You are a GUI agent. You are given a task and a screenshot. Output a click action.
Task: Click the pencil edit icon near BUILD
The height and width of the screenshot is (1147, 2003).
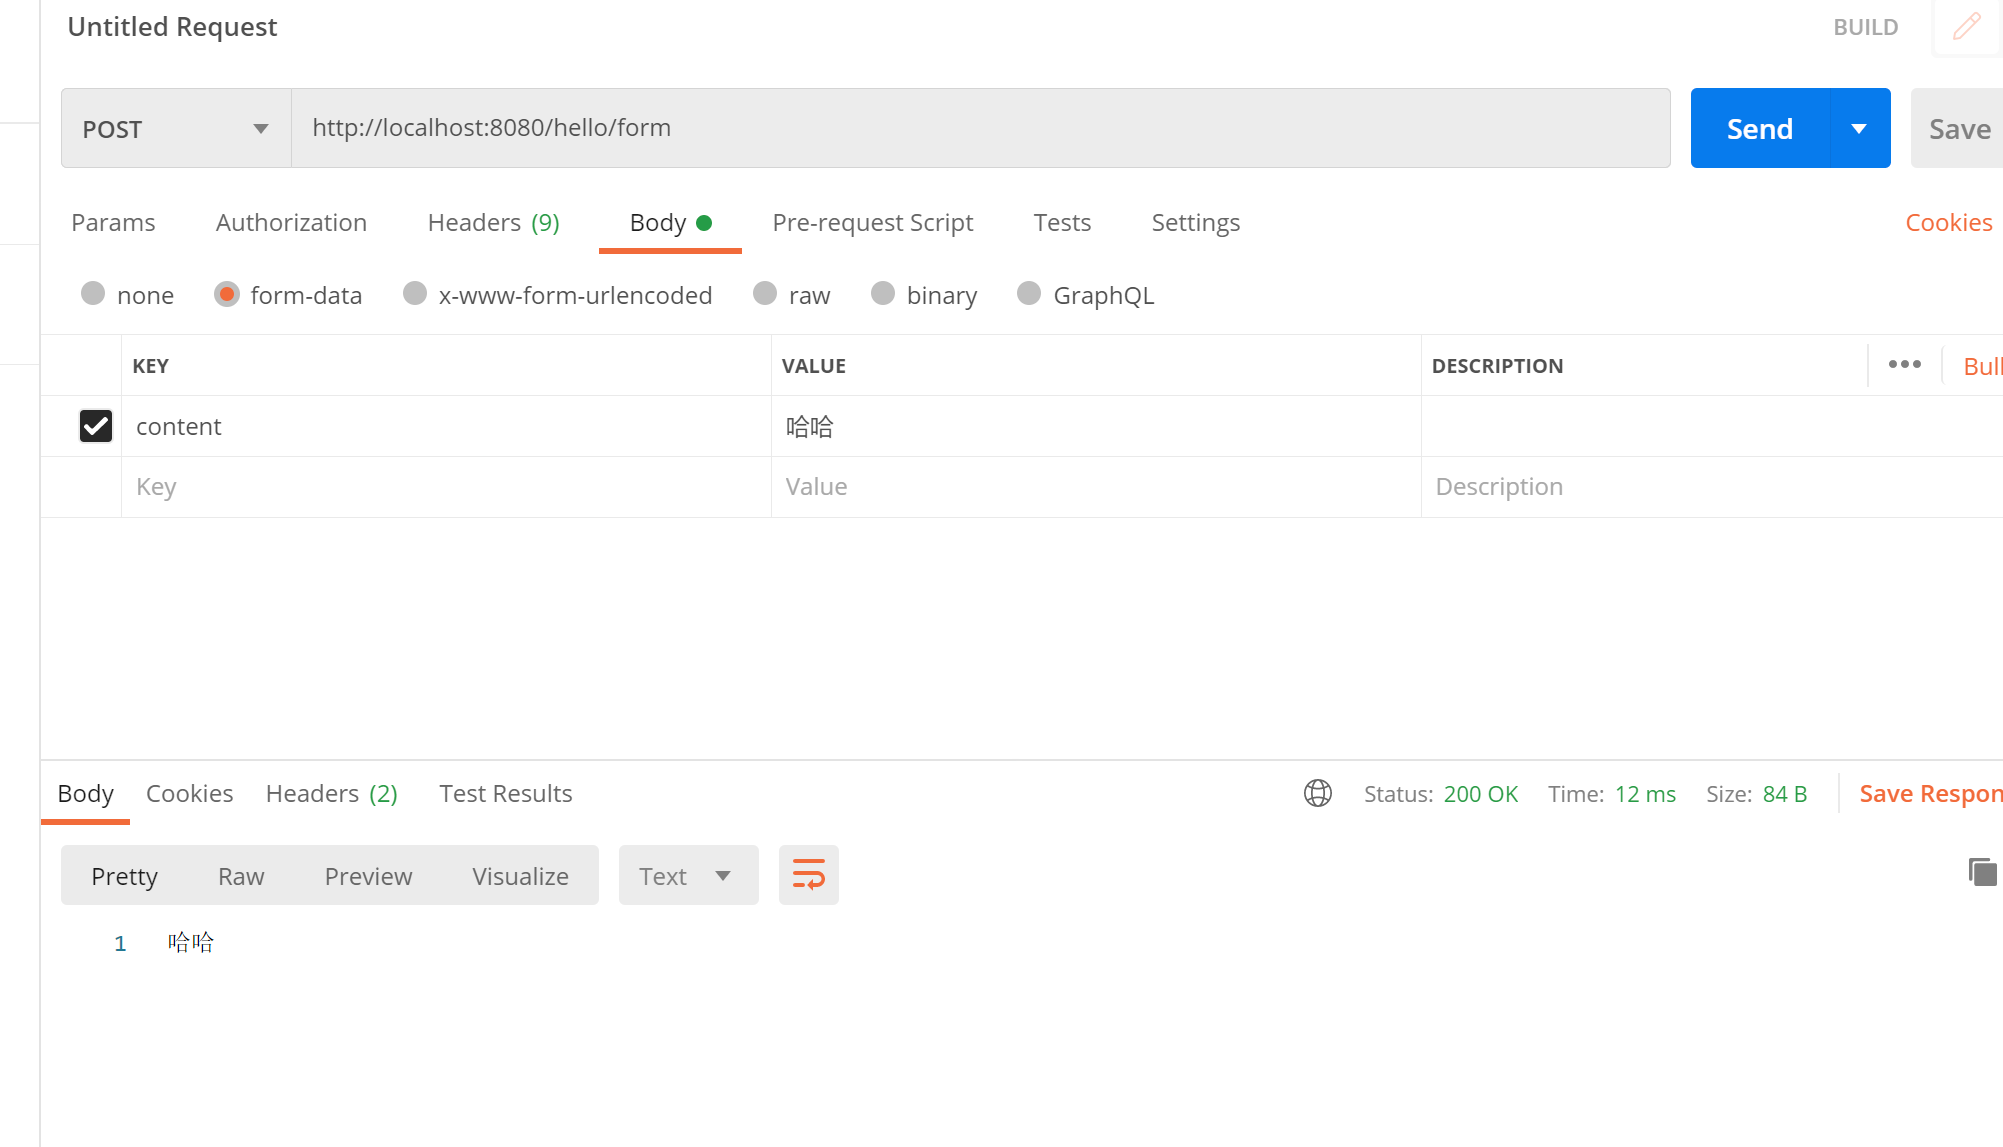[1966, 27]
